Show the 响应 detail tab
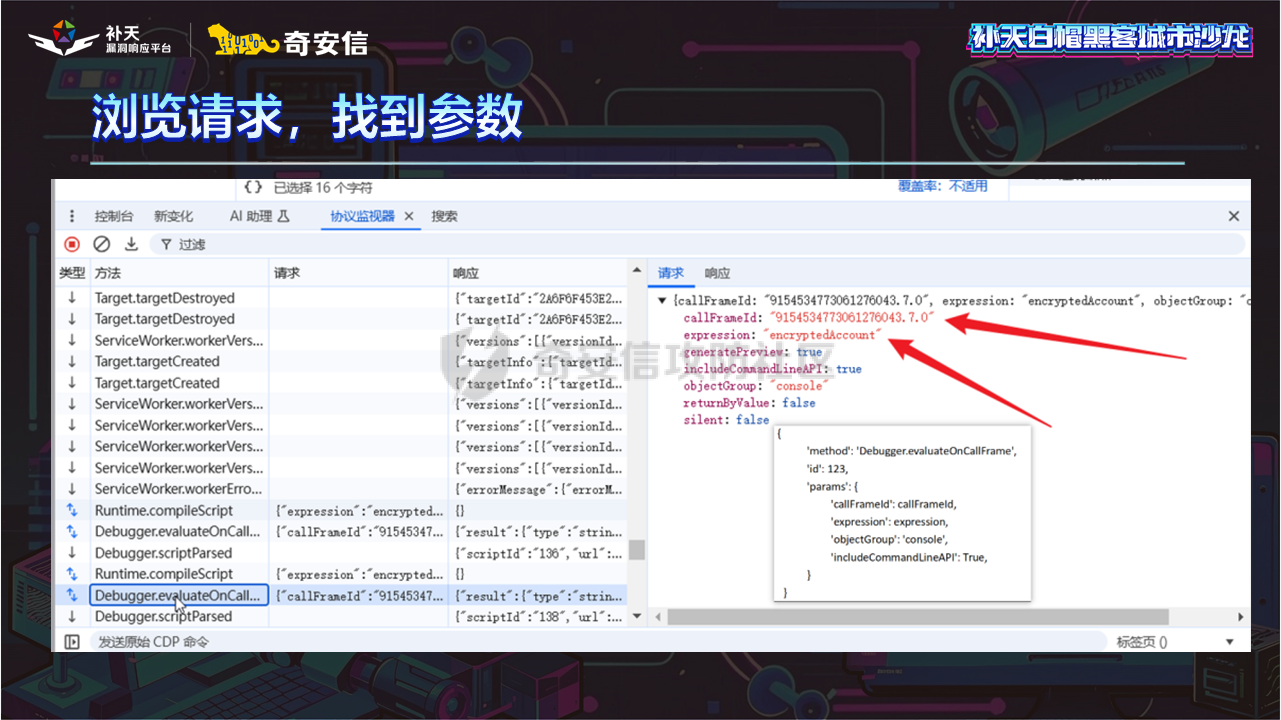 718,273
